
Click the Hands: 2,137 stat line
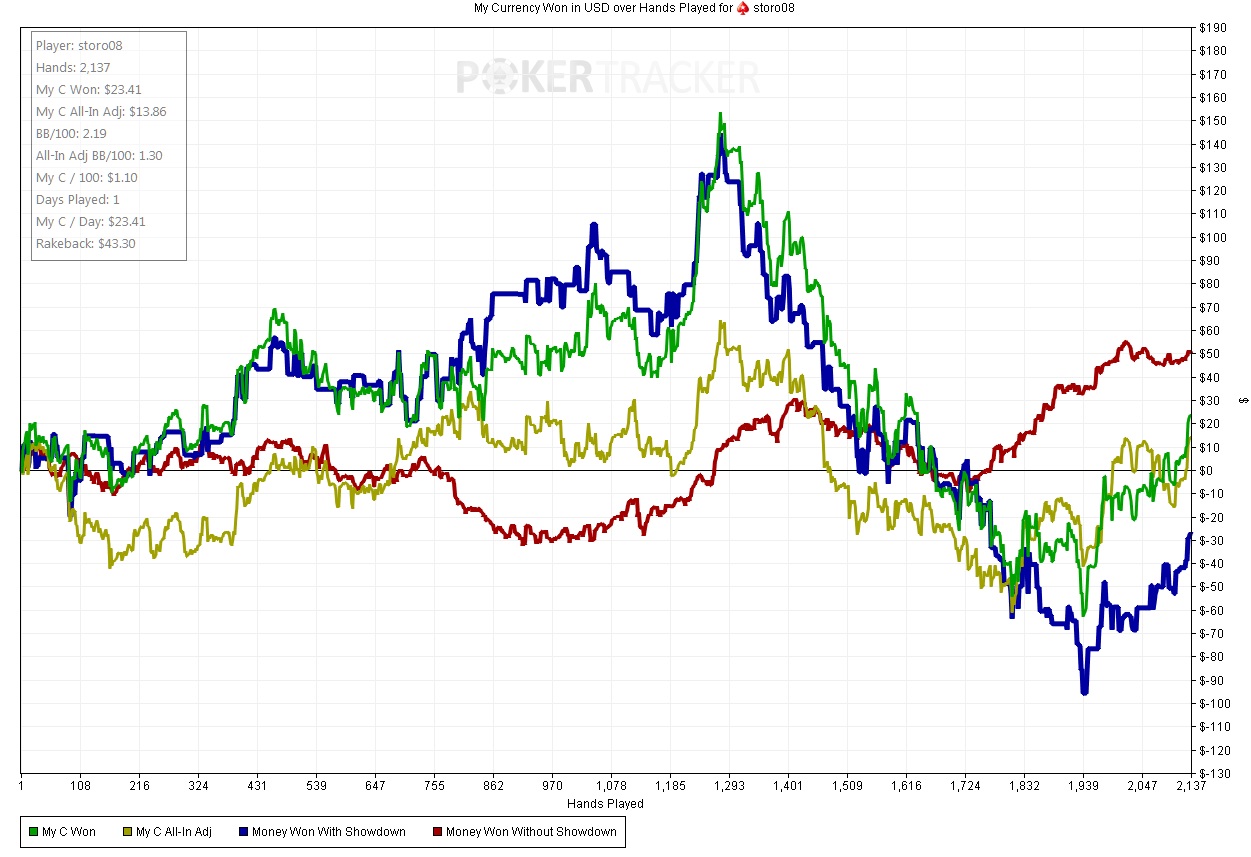pos(75,68)
